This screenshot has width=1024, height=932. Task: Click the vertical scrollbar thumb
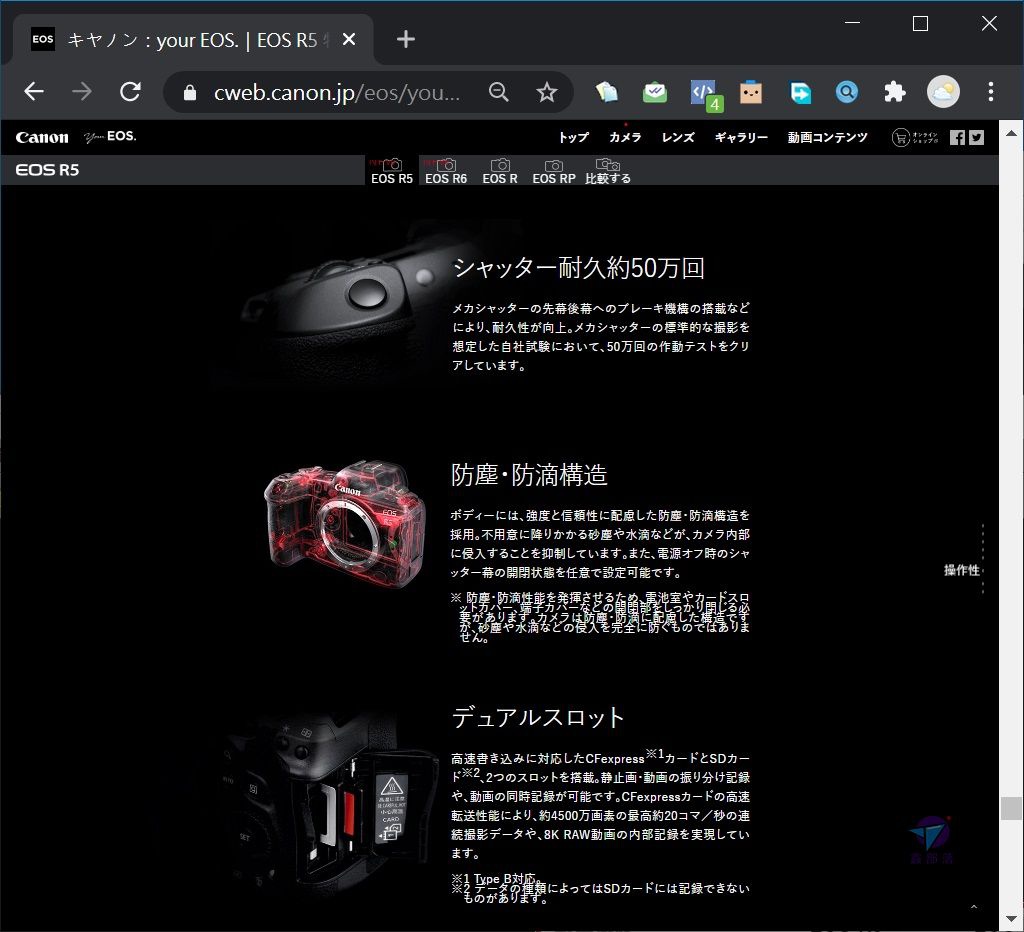coord(1011,808)
